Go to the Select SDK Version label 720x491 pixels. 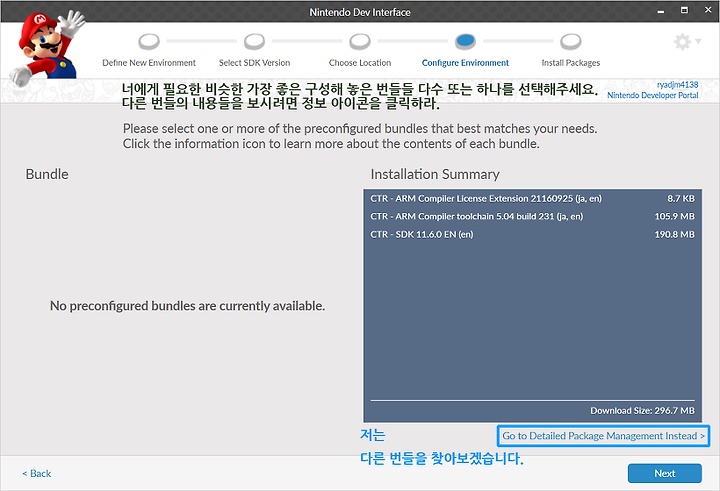(254, 63)
